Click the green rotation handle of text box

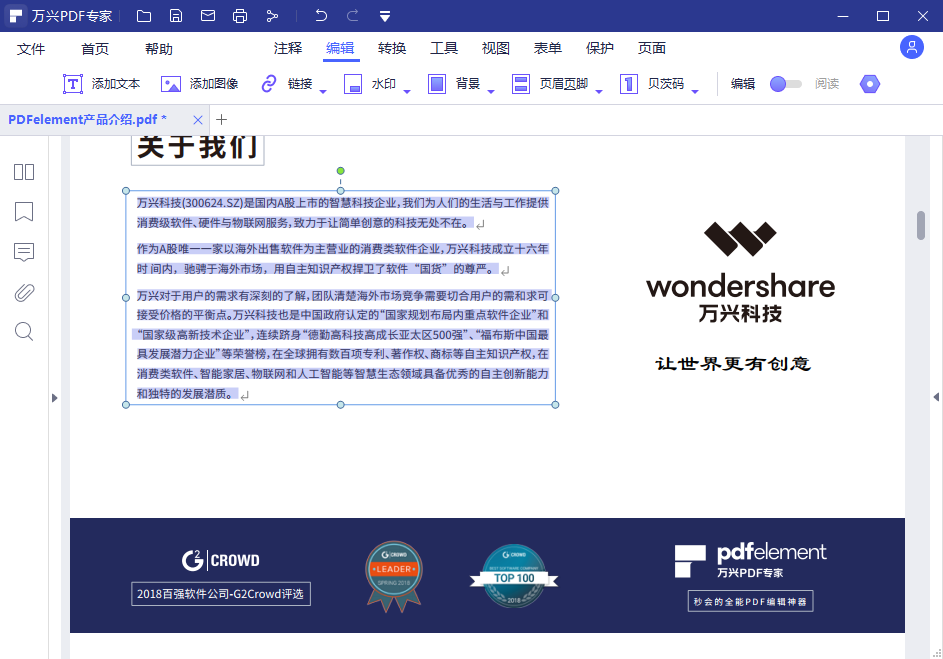pos(340,171)
